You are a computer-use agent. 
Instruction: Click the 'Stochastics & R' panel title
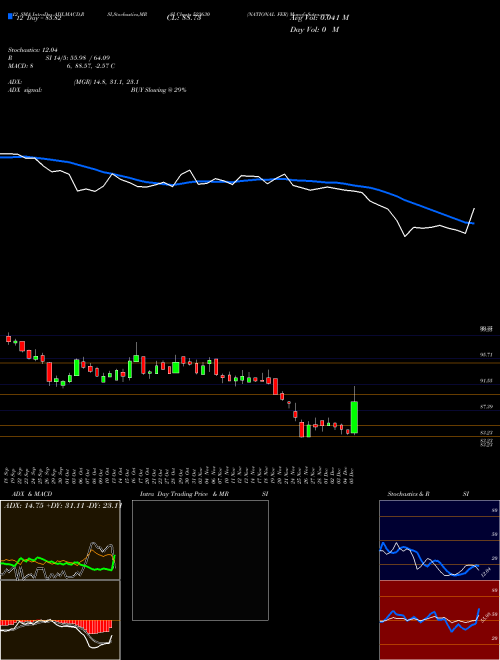(408, 494)
